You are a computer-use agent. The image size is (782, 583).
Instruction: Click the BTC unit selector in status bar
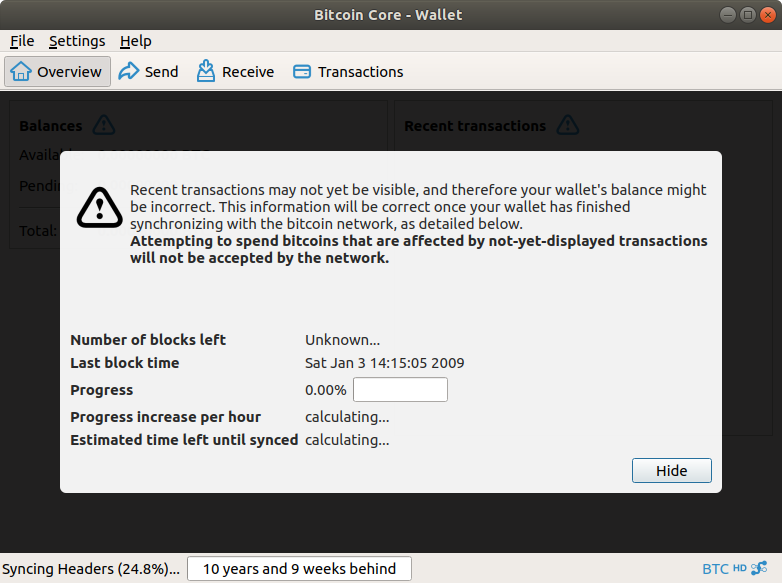click(715, 569)
